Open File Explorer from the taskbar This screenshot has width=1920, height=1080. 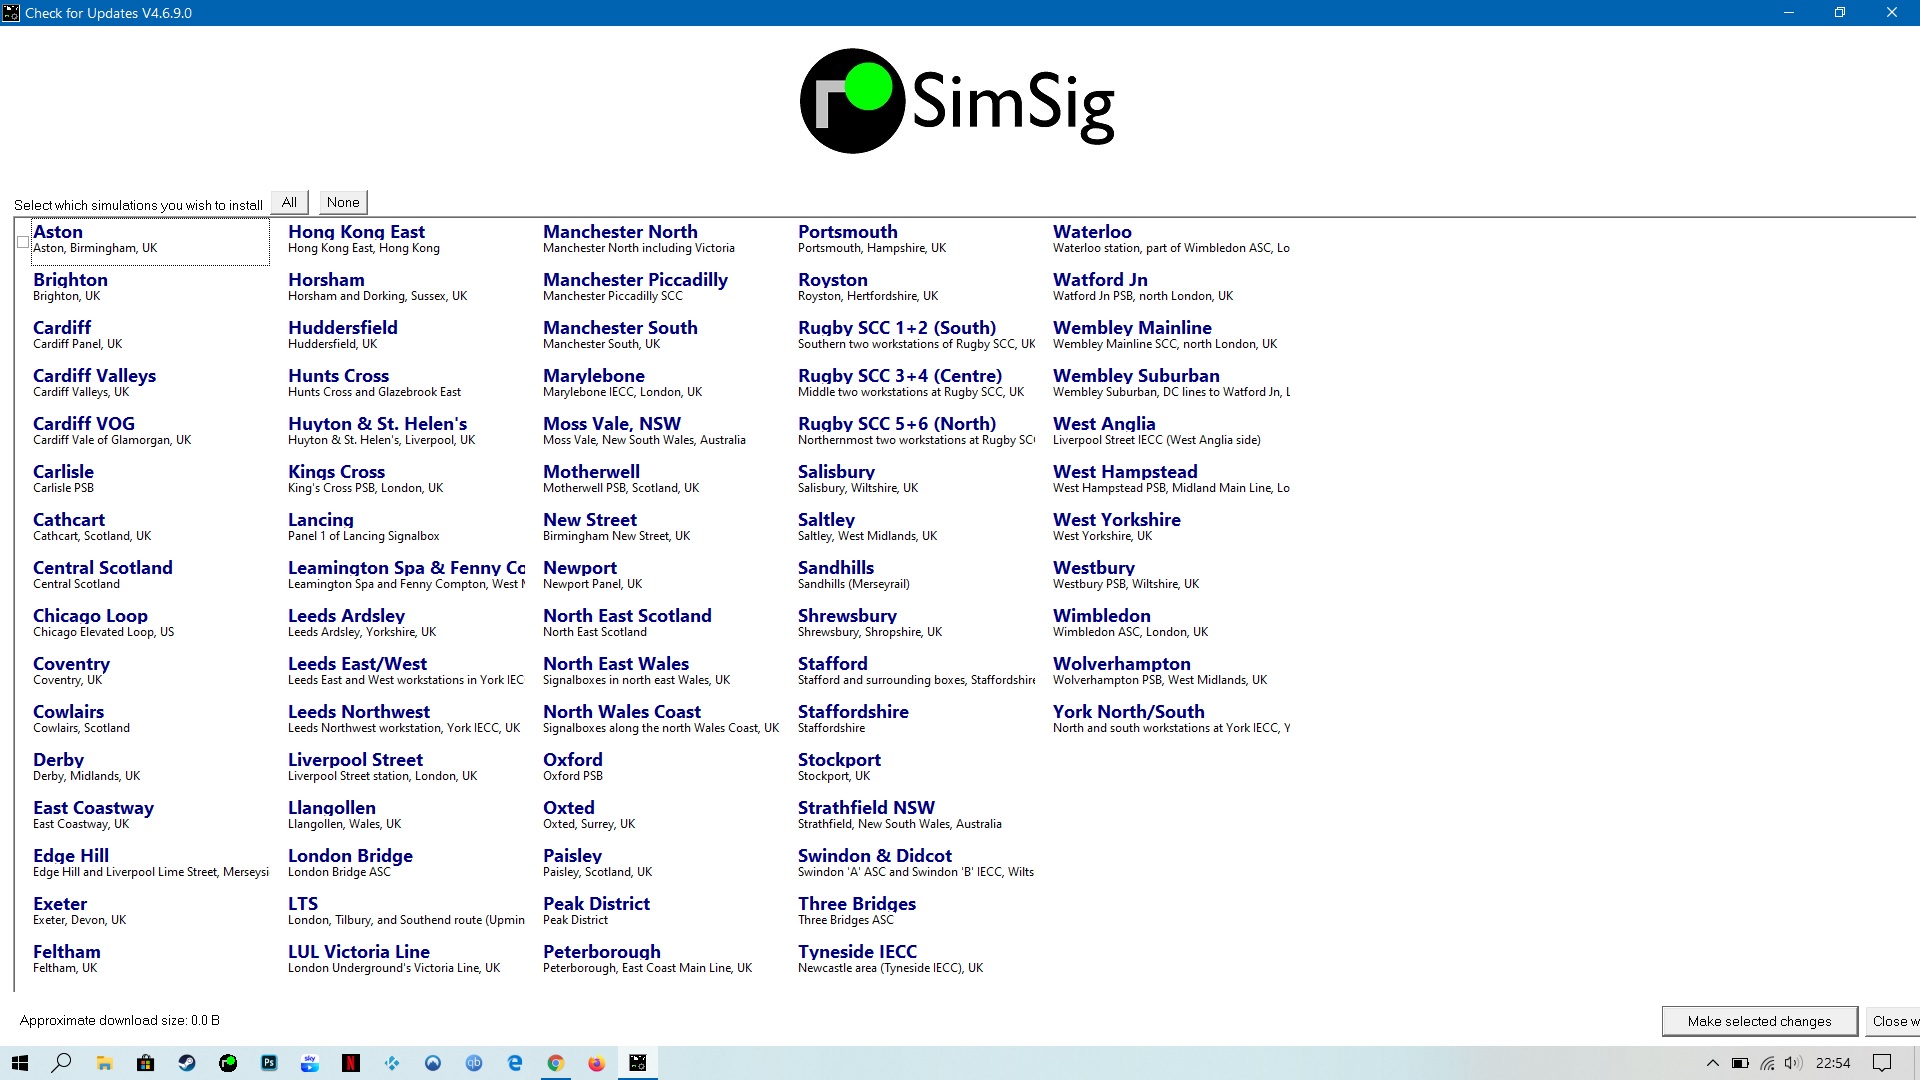(104, 1063)
